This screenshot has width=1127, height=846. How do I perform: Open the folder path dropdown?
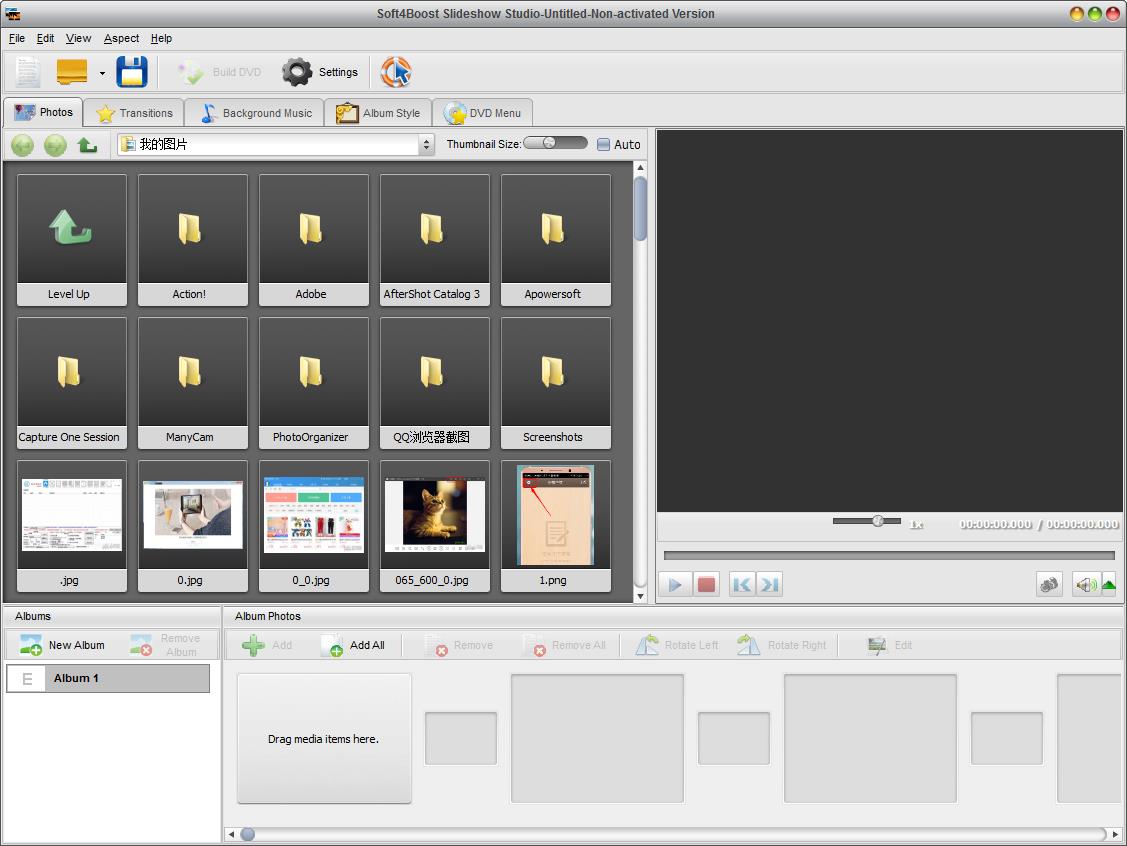tap(427, 145)
